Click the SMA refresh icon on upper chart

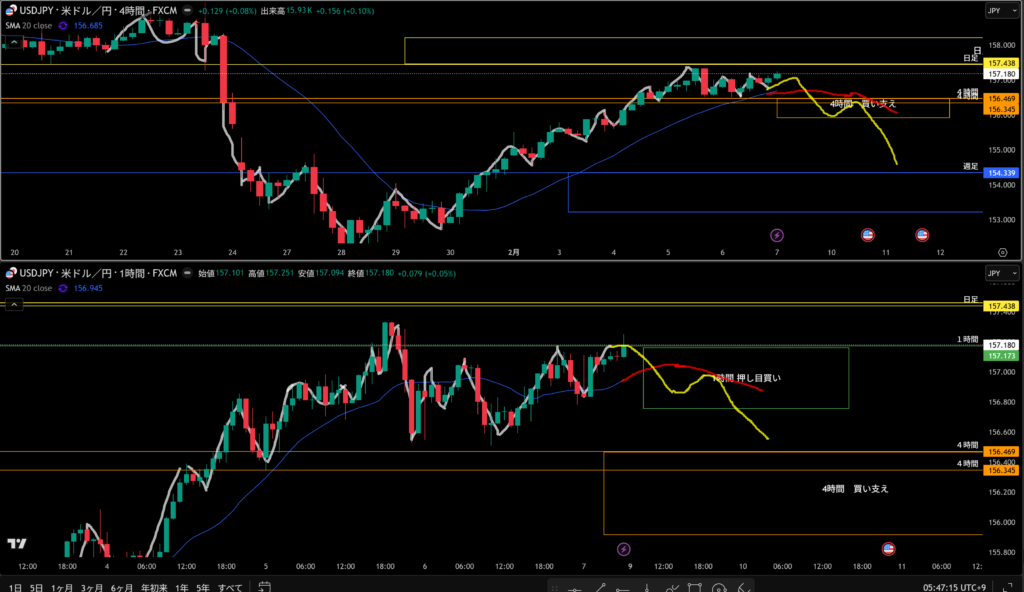pyautogui.click(x=65, y=24)
